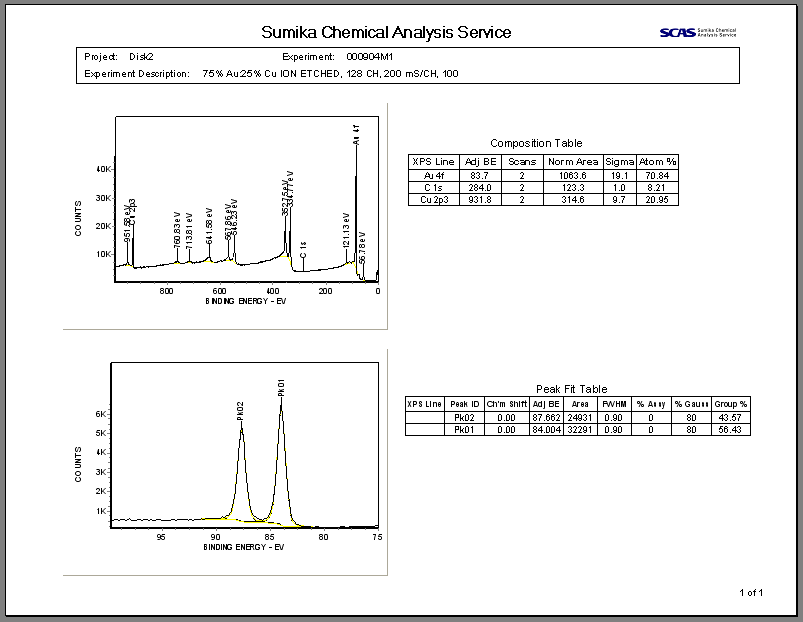Screen dimensions: 803x622
Task: Click the Norm Area column header
Action: [x=573, y=162]
